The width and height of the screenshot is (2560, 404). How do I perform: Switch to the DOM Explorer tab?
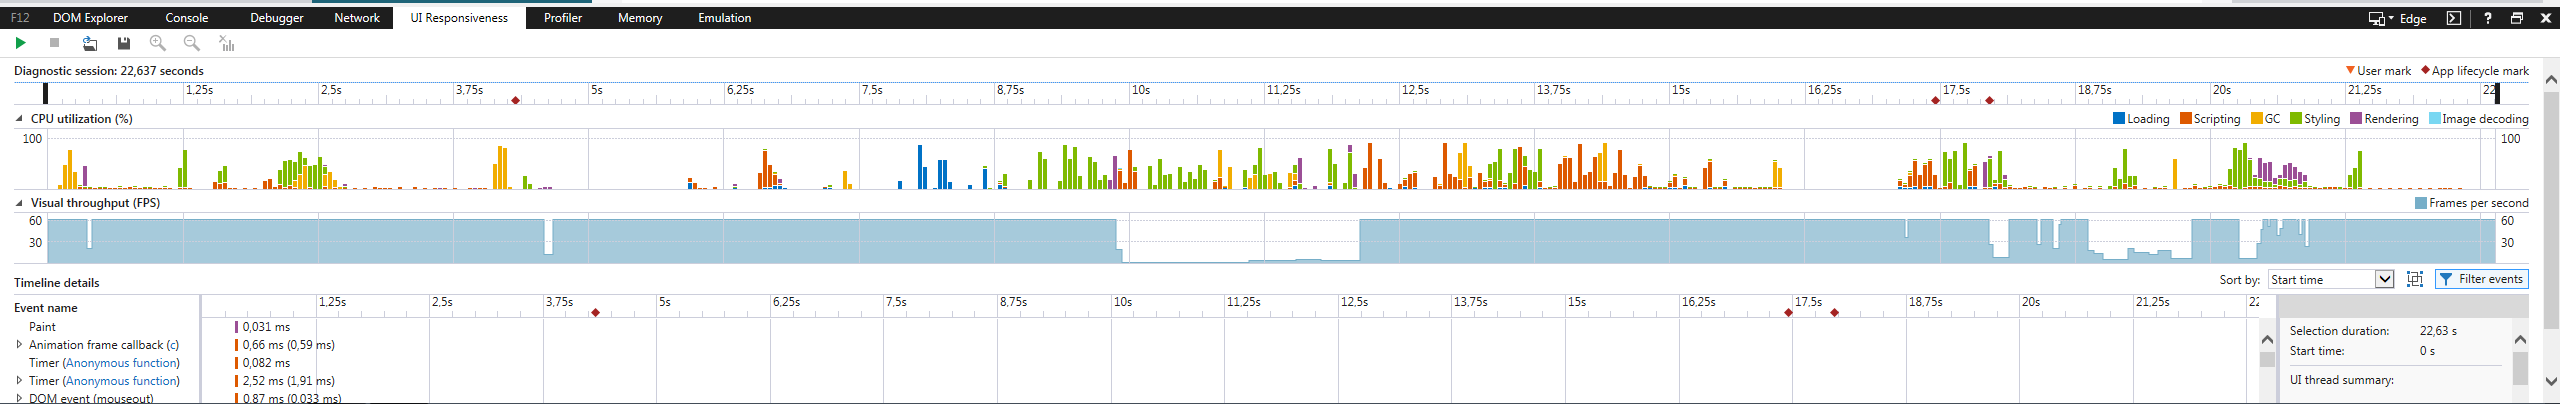(x=90, y=18)
